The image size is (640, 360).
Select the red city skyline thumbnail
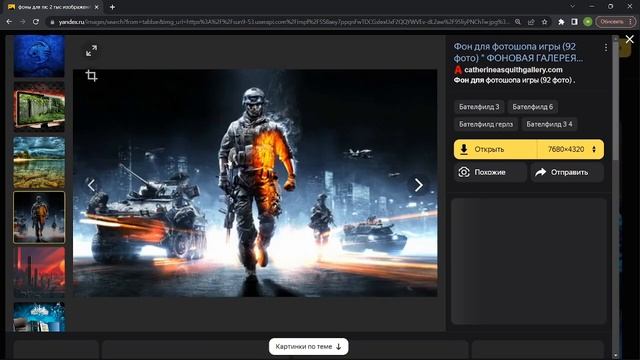coord(39,273)
